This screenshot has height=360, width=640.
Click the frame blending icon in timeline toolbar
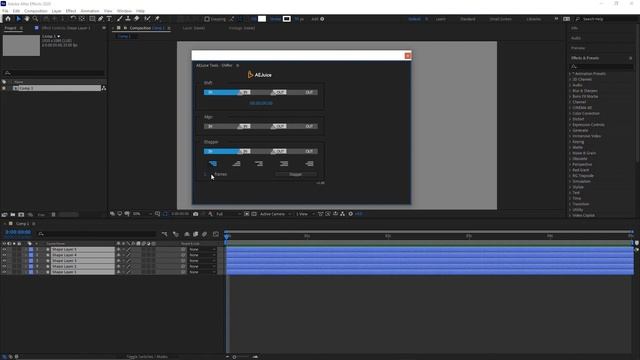click(196, 234)
